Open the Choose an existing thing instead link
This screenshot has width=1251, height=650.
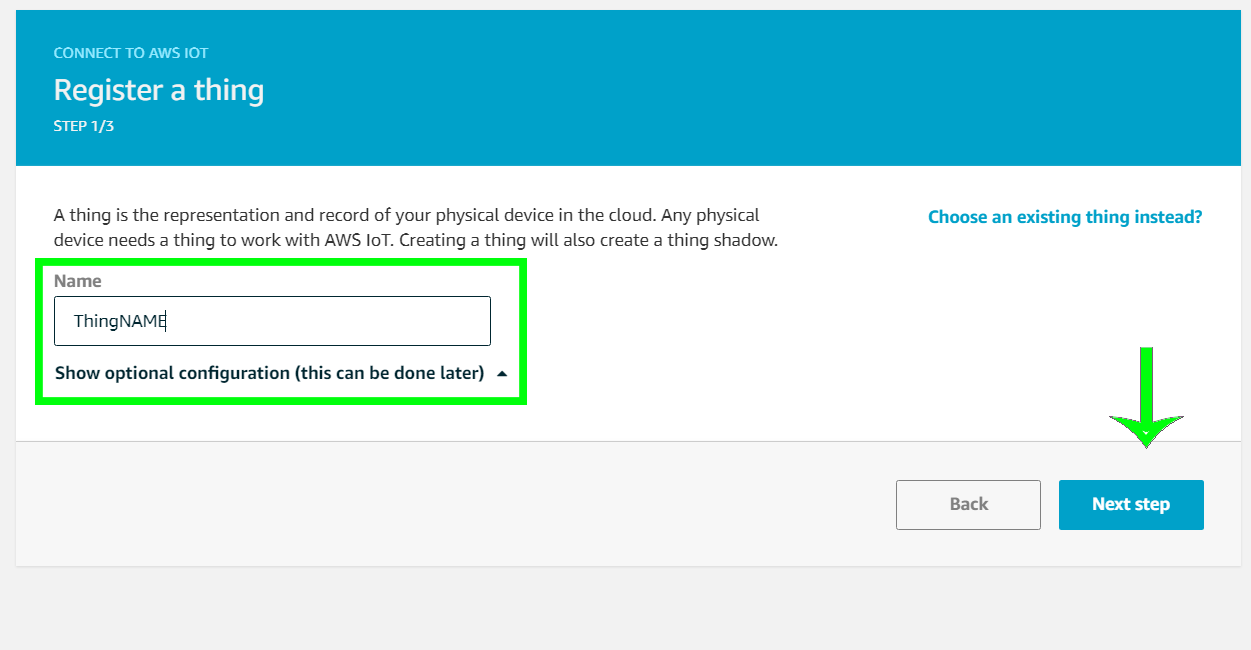click(x=1065, y=217)
